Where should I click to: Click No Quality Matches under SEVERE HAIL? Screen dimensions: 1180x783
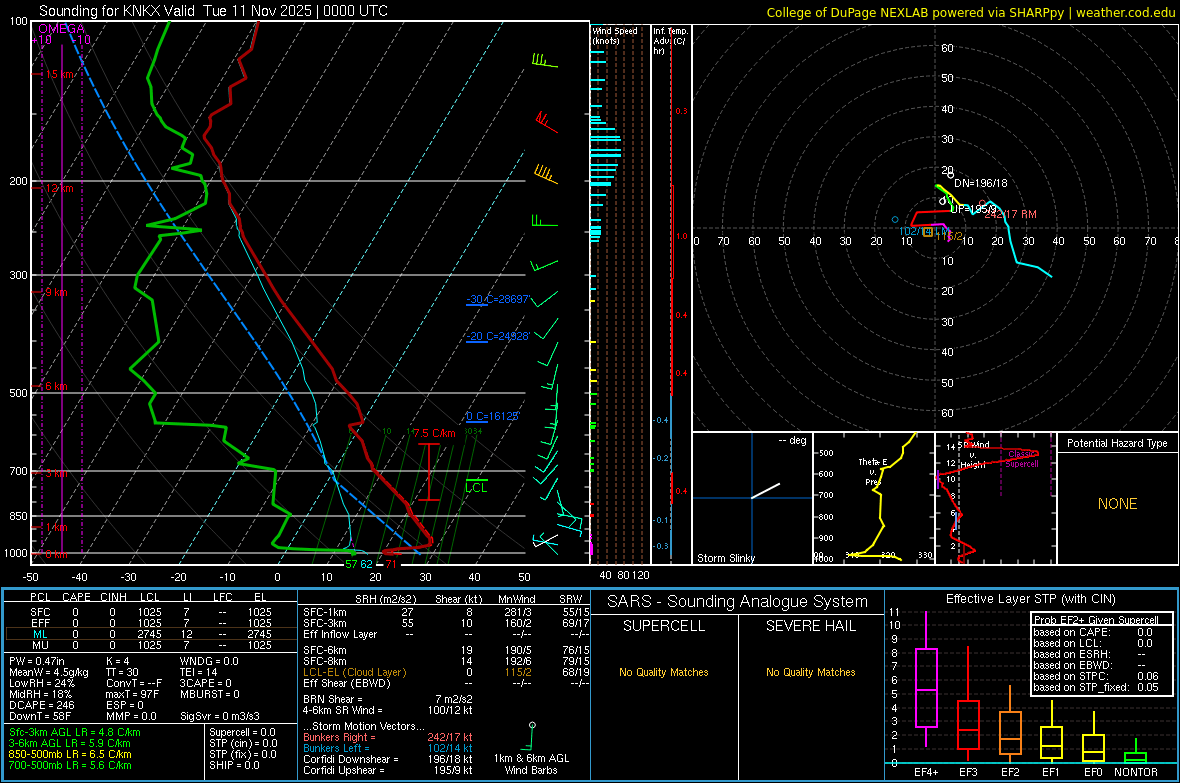tap(810, 672)
